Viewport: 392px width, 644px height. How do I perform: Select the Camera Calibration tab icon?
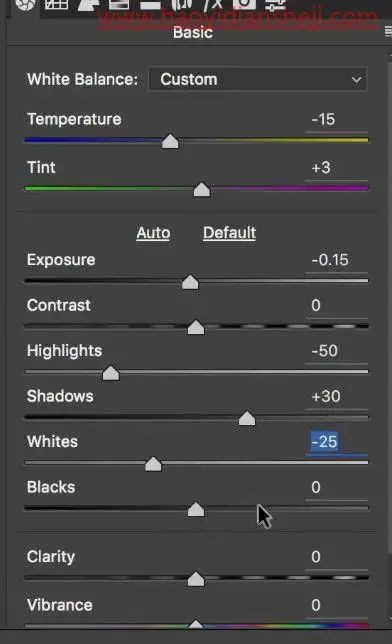tap(244, 5)
